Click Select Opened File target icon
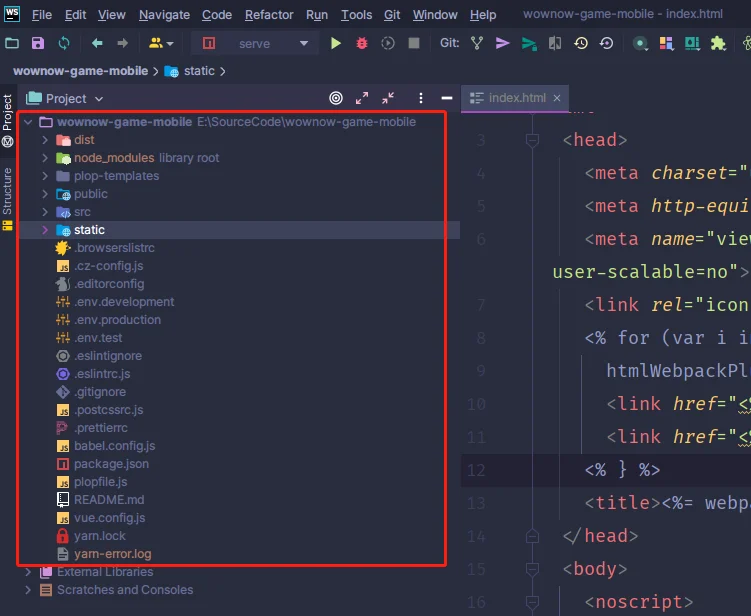 click(336, 98)
